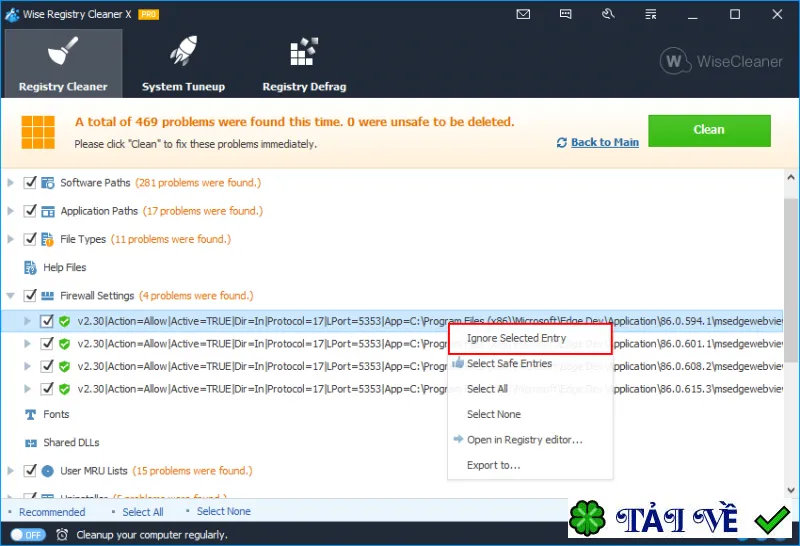This screenshot has height=546, width=800.
Task: Click Cleanup your computer regularly text
Action: [152, 535]
